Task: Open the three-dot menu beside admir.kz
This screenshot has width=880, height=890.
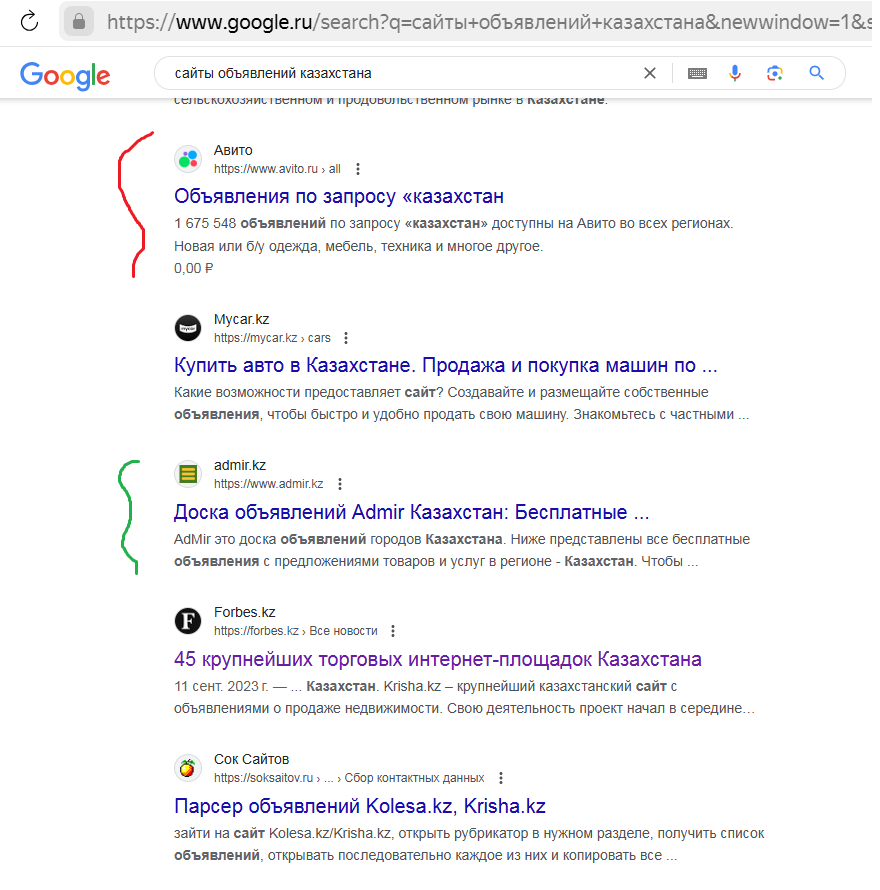Action: tap(340, 484)
